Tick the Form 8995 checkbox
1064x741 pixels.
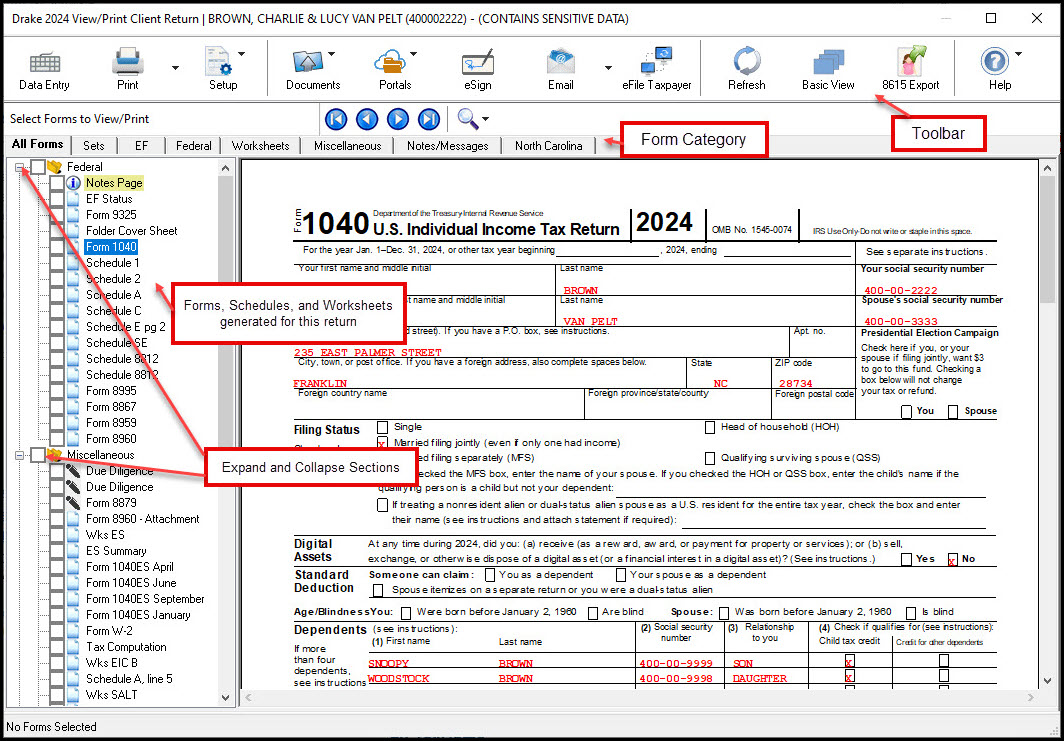tap(58, 391)
